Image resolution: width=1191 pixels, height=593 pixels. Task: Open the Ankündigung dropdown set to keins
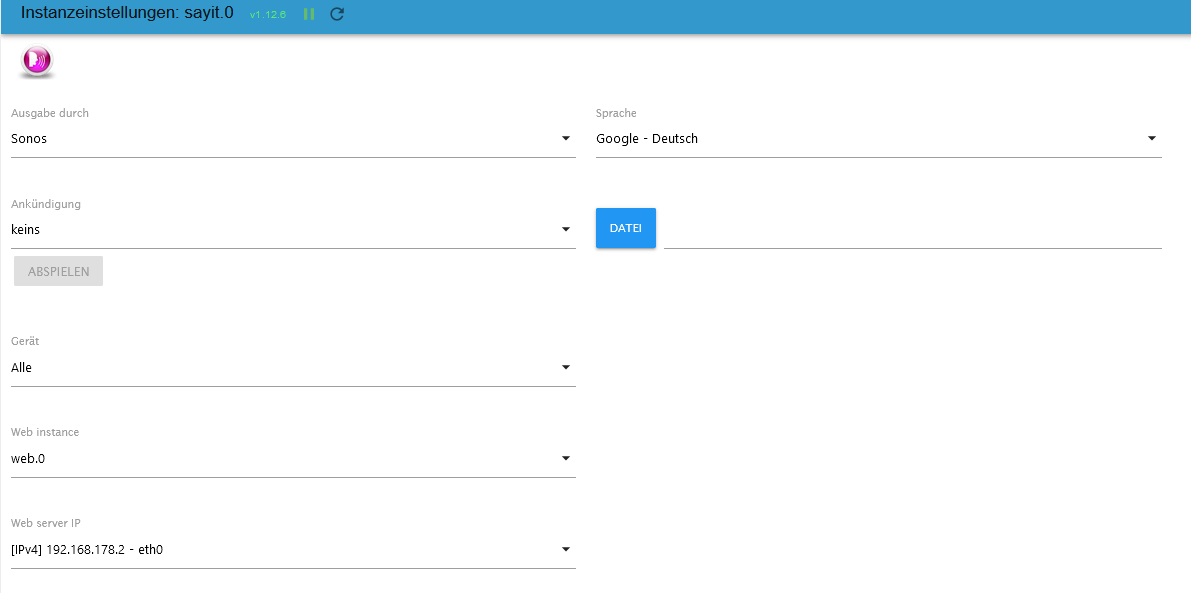pyautogui.click(x=293, y=230)
